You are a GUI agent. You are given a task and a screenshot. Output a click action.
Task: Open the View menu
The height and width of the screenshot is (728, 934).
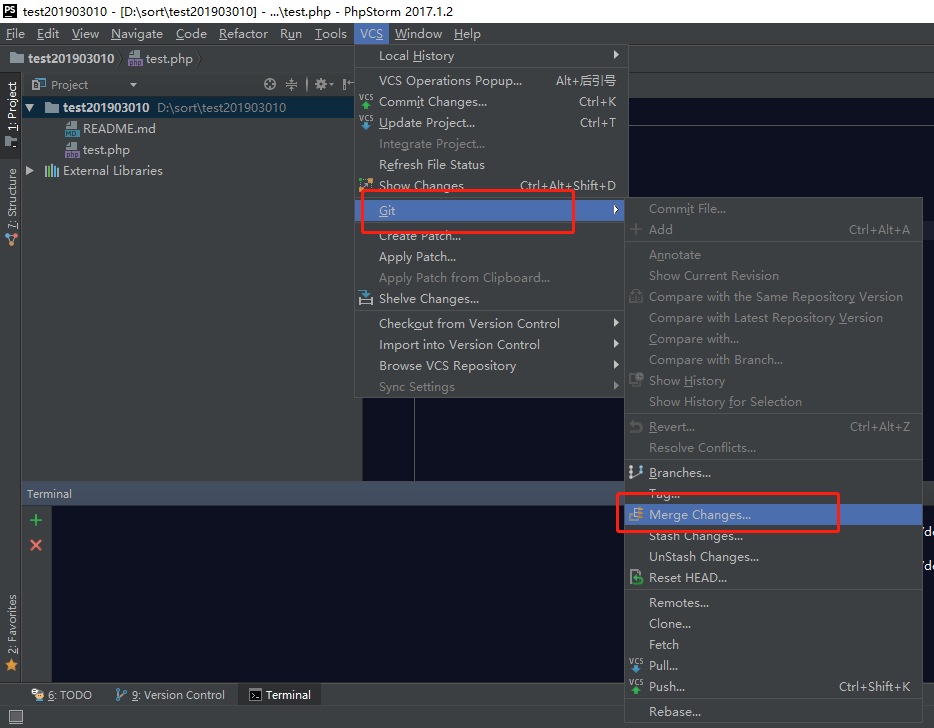(x=85, y=34)
